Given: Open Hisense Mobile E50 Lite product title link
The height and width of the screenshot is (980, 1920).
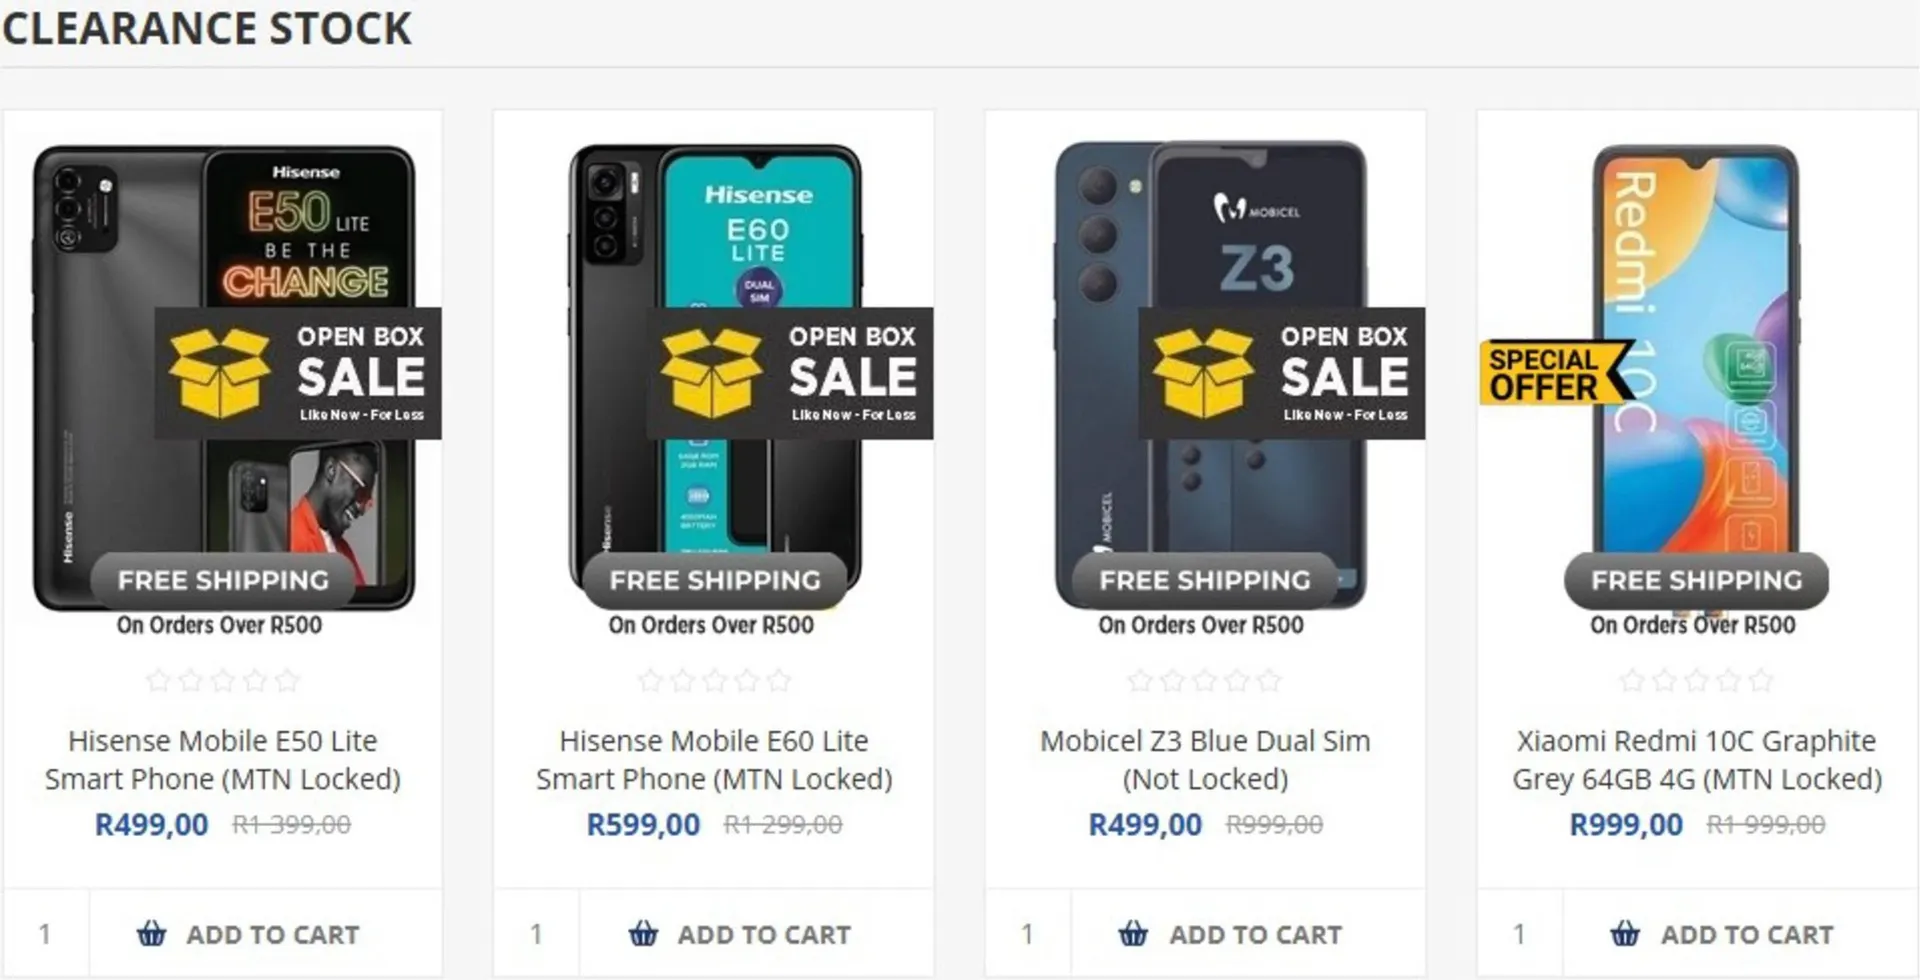Looking at the screenshot, I should 222,760.
